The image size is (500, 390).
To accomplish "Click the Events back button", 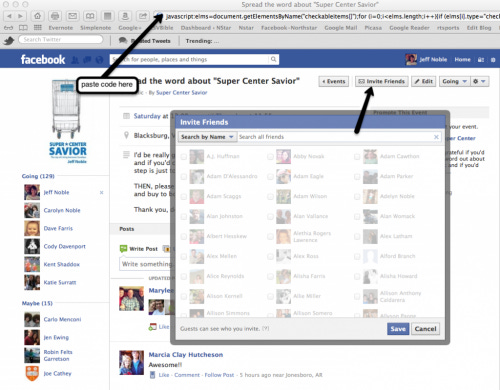I will pyautogui.click(x=334, y=81).
